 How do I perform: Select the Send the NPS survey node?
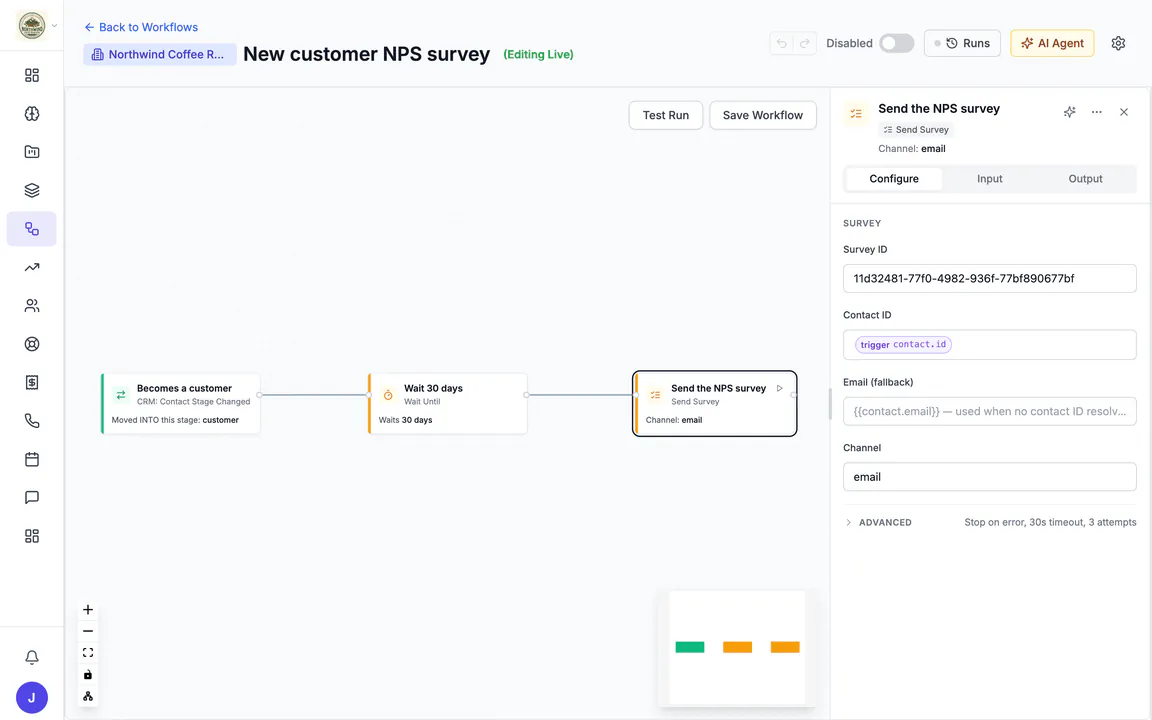715,403
